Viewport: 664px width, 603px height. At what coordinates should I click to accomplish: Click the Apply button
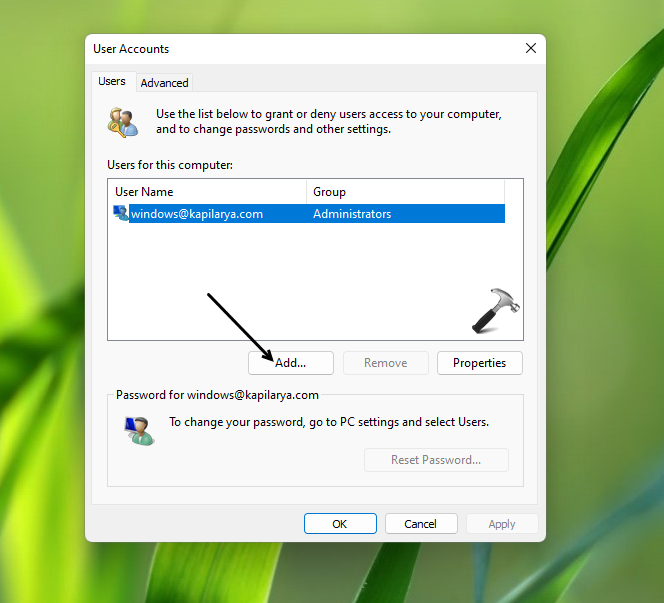click(501, 524)
